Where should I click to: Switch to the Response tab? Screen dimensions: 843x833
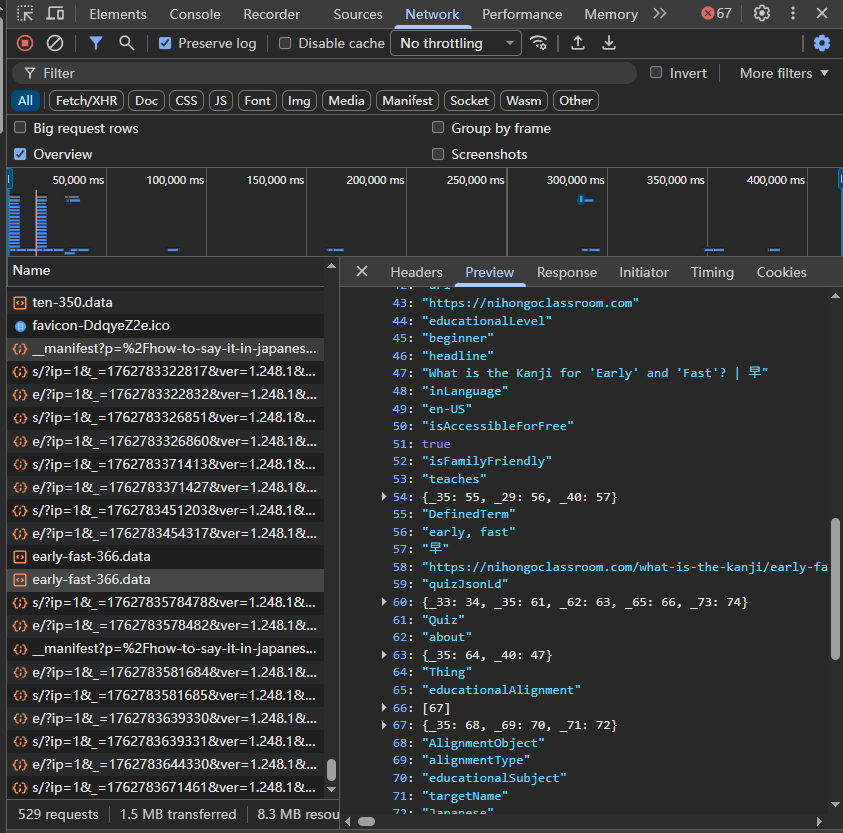pyautogui.click(x=566, y=272)
